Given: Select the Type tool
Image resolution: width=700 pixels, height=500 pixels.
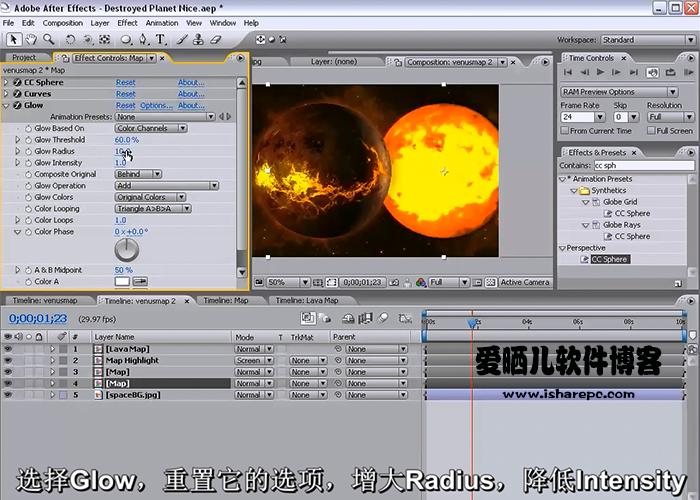Looking at the screenshot, I should pyautogui.click(x=160, y=40).
